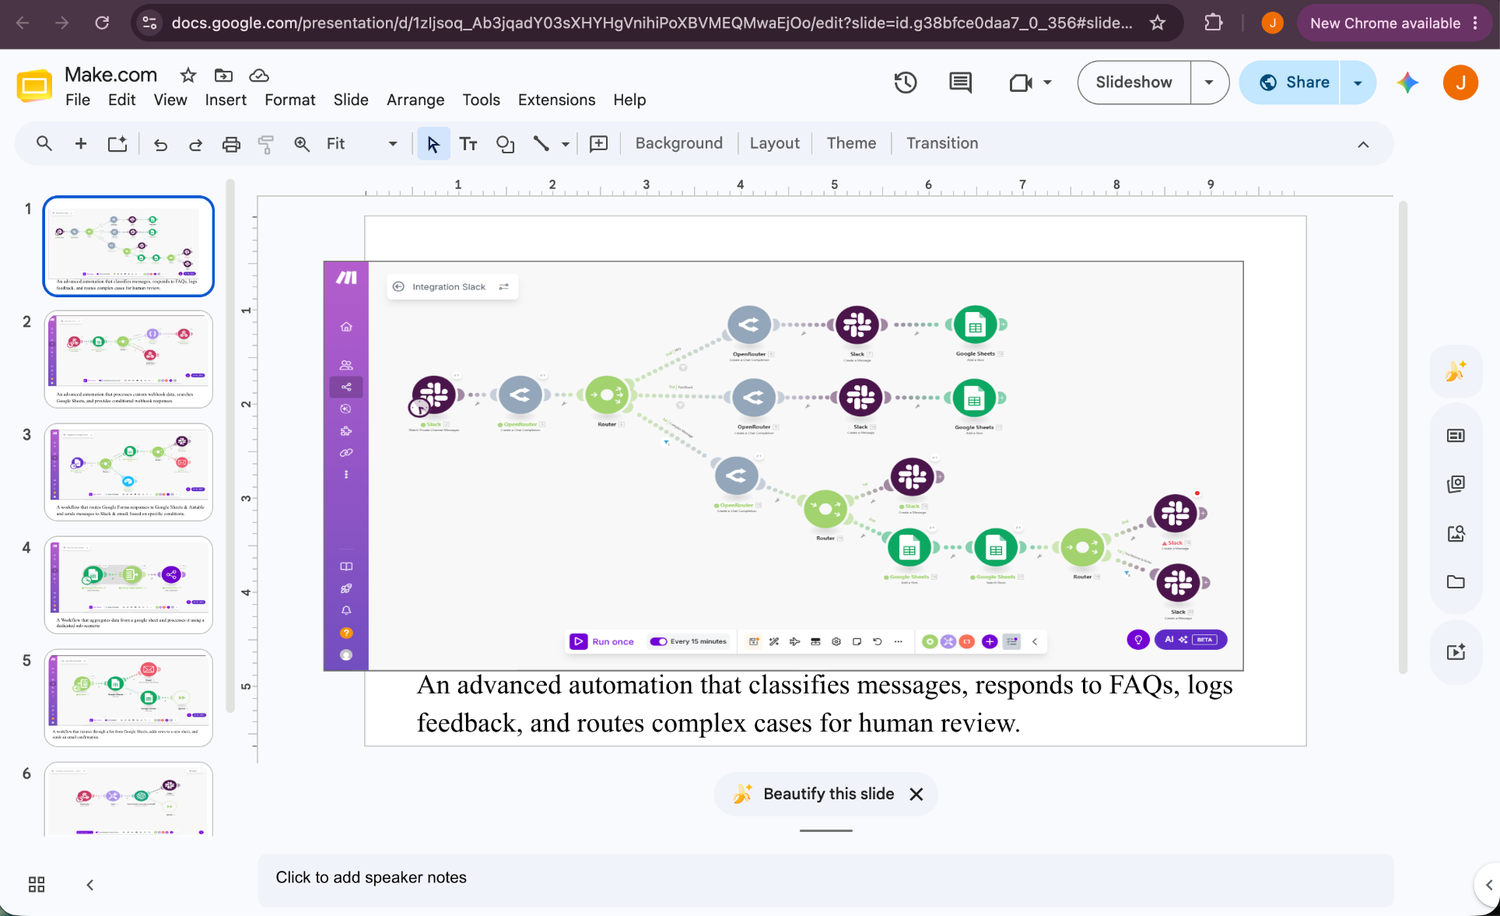Image resolution: width=1500 pixels, height=916 pixels.
Task: Choose the select cursor tool
Action: click(433, 144)
